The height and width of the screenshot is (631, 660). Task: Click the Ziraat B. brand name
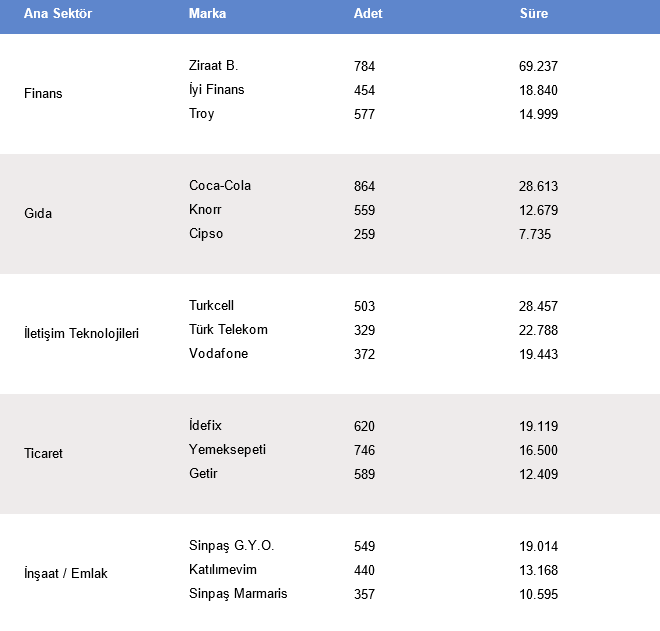(213, 66)
